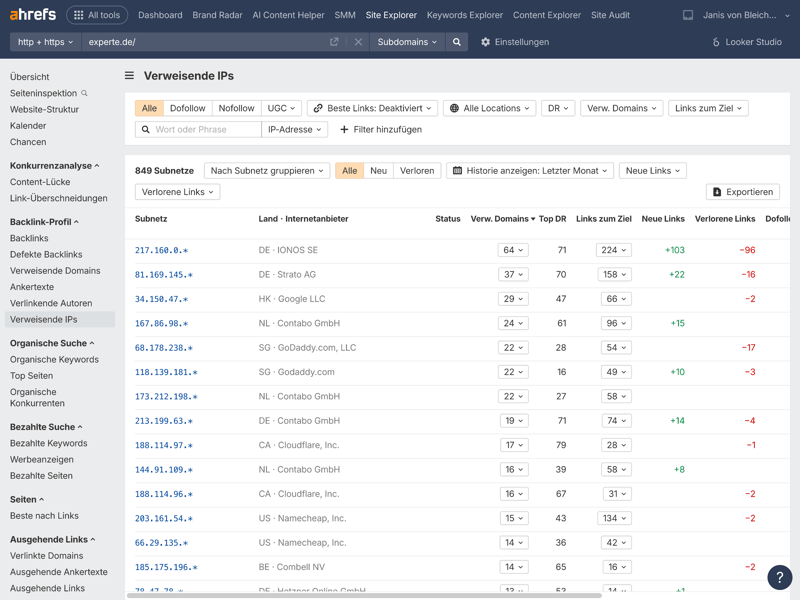Click the Exportieren button
800x600 pixels.
[742, 192]
